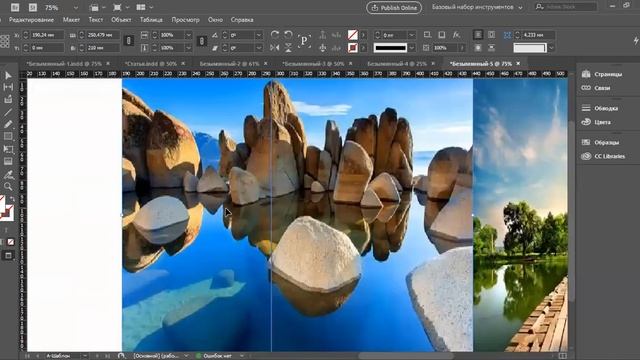640x360 pixels.
Task: Open the Цвета panel
Action: point(596,122)
